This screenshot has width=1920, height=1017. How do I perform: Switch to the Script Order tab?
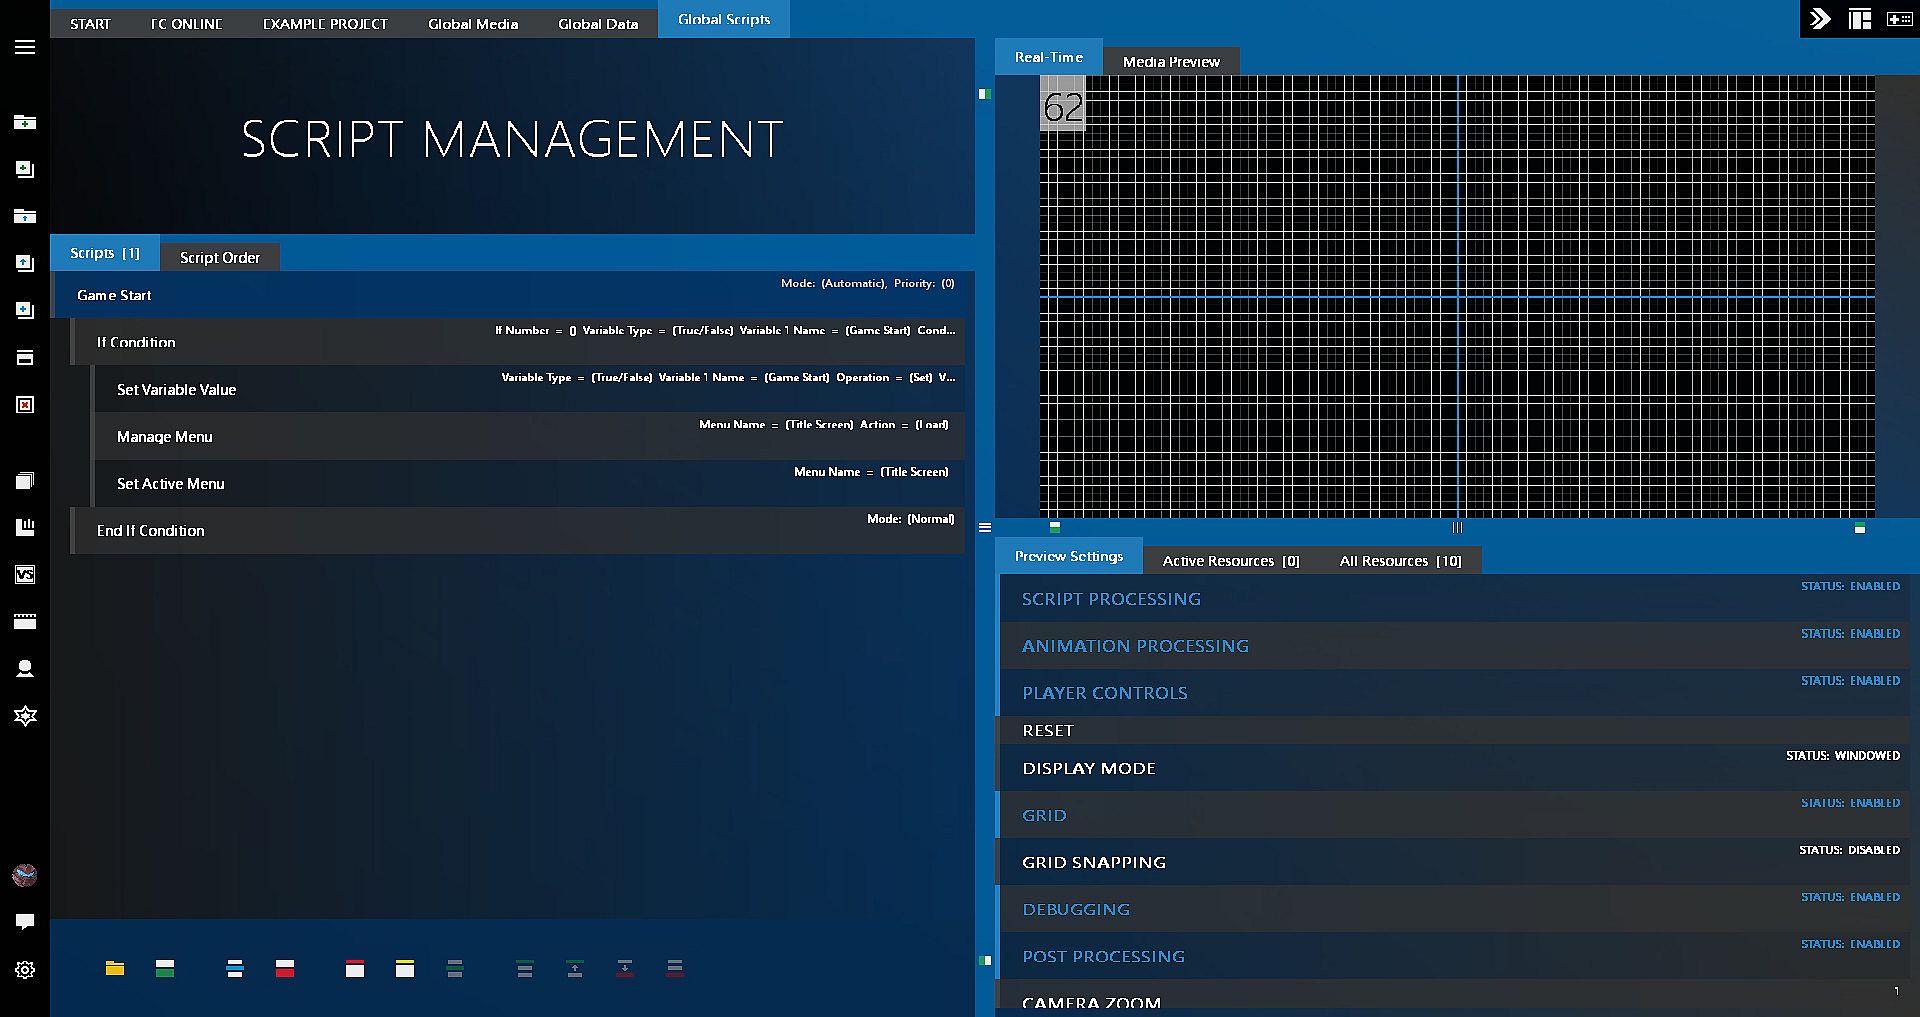[219, 257]
